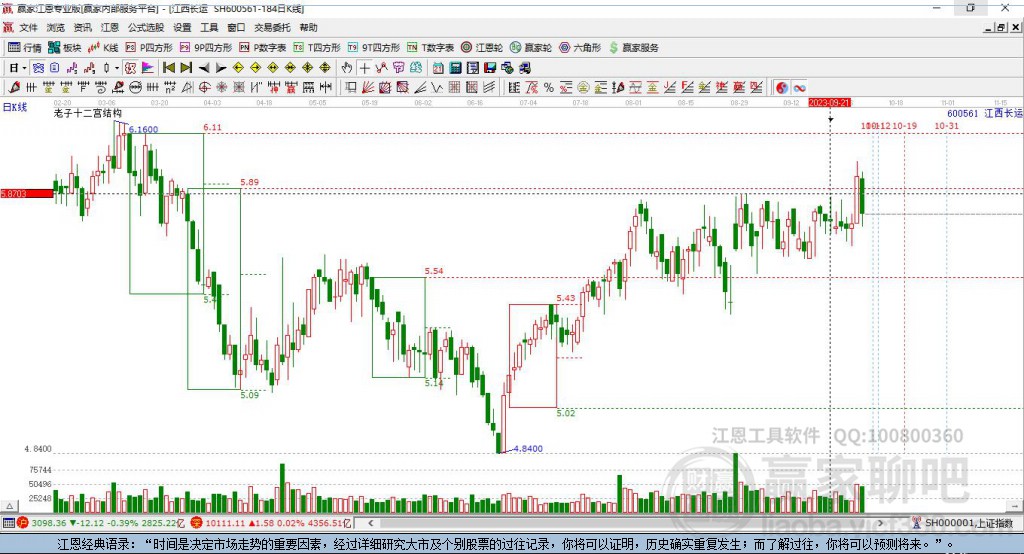The width and height of the screenshot is (1024, 554).
Task: Open the calendar icon showing 21
Action: coord(438,68)
